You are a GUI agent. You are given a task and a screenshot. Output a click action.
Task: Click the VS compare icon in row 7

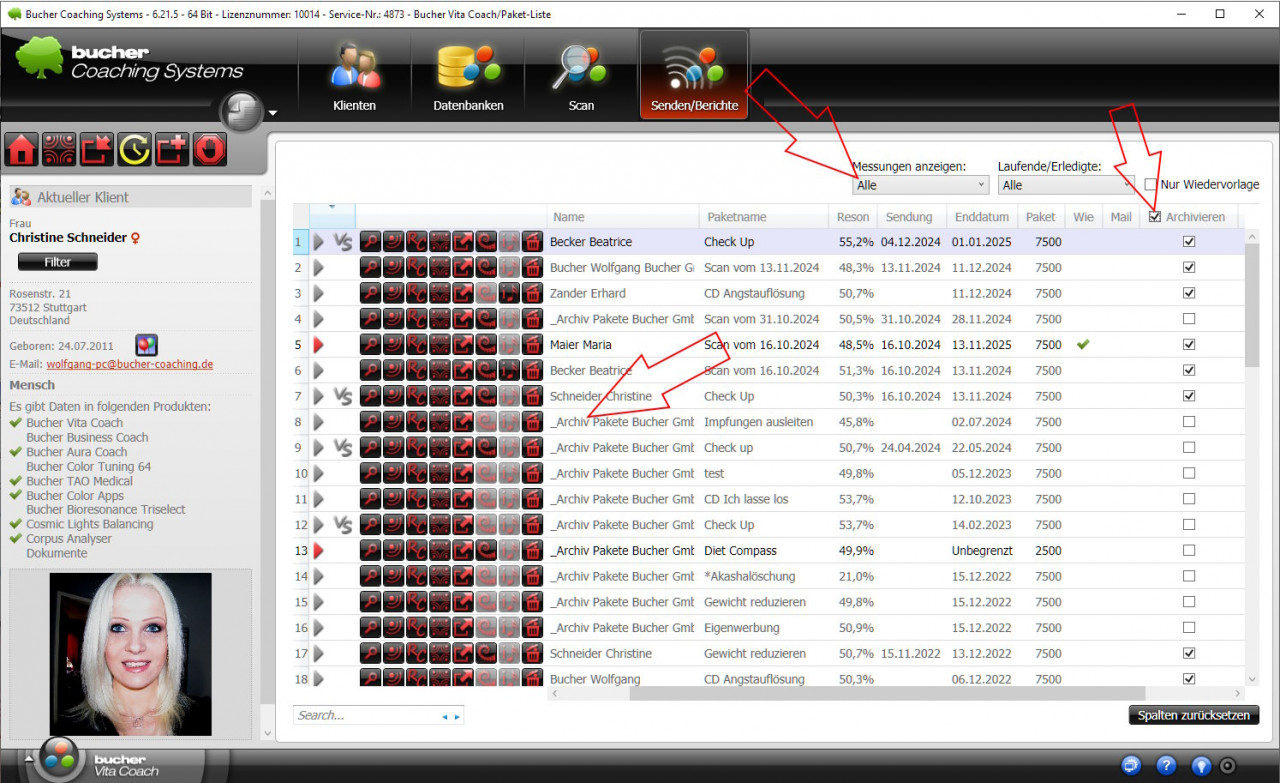pyautogui.click(x=343, y=396)
